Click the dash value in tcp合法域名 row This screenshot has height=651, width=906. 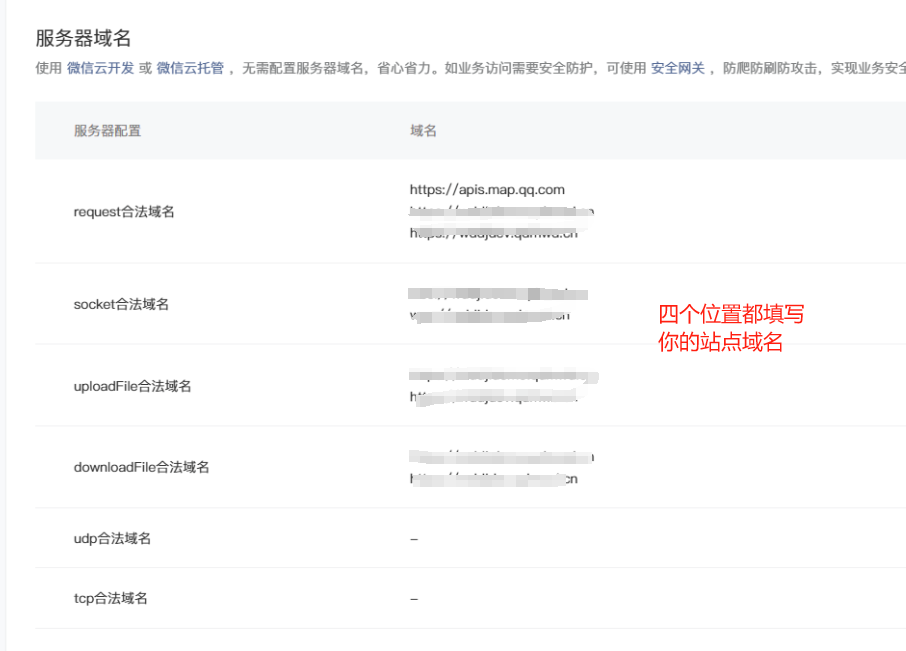pos(414,598)
